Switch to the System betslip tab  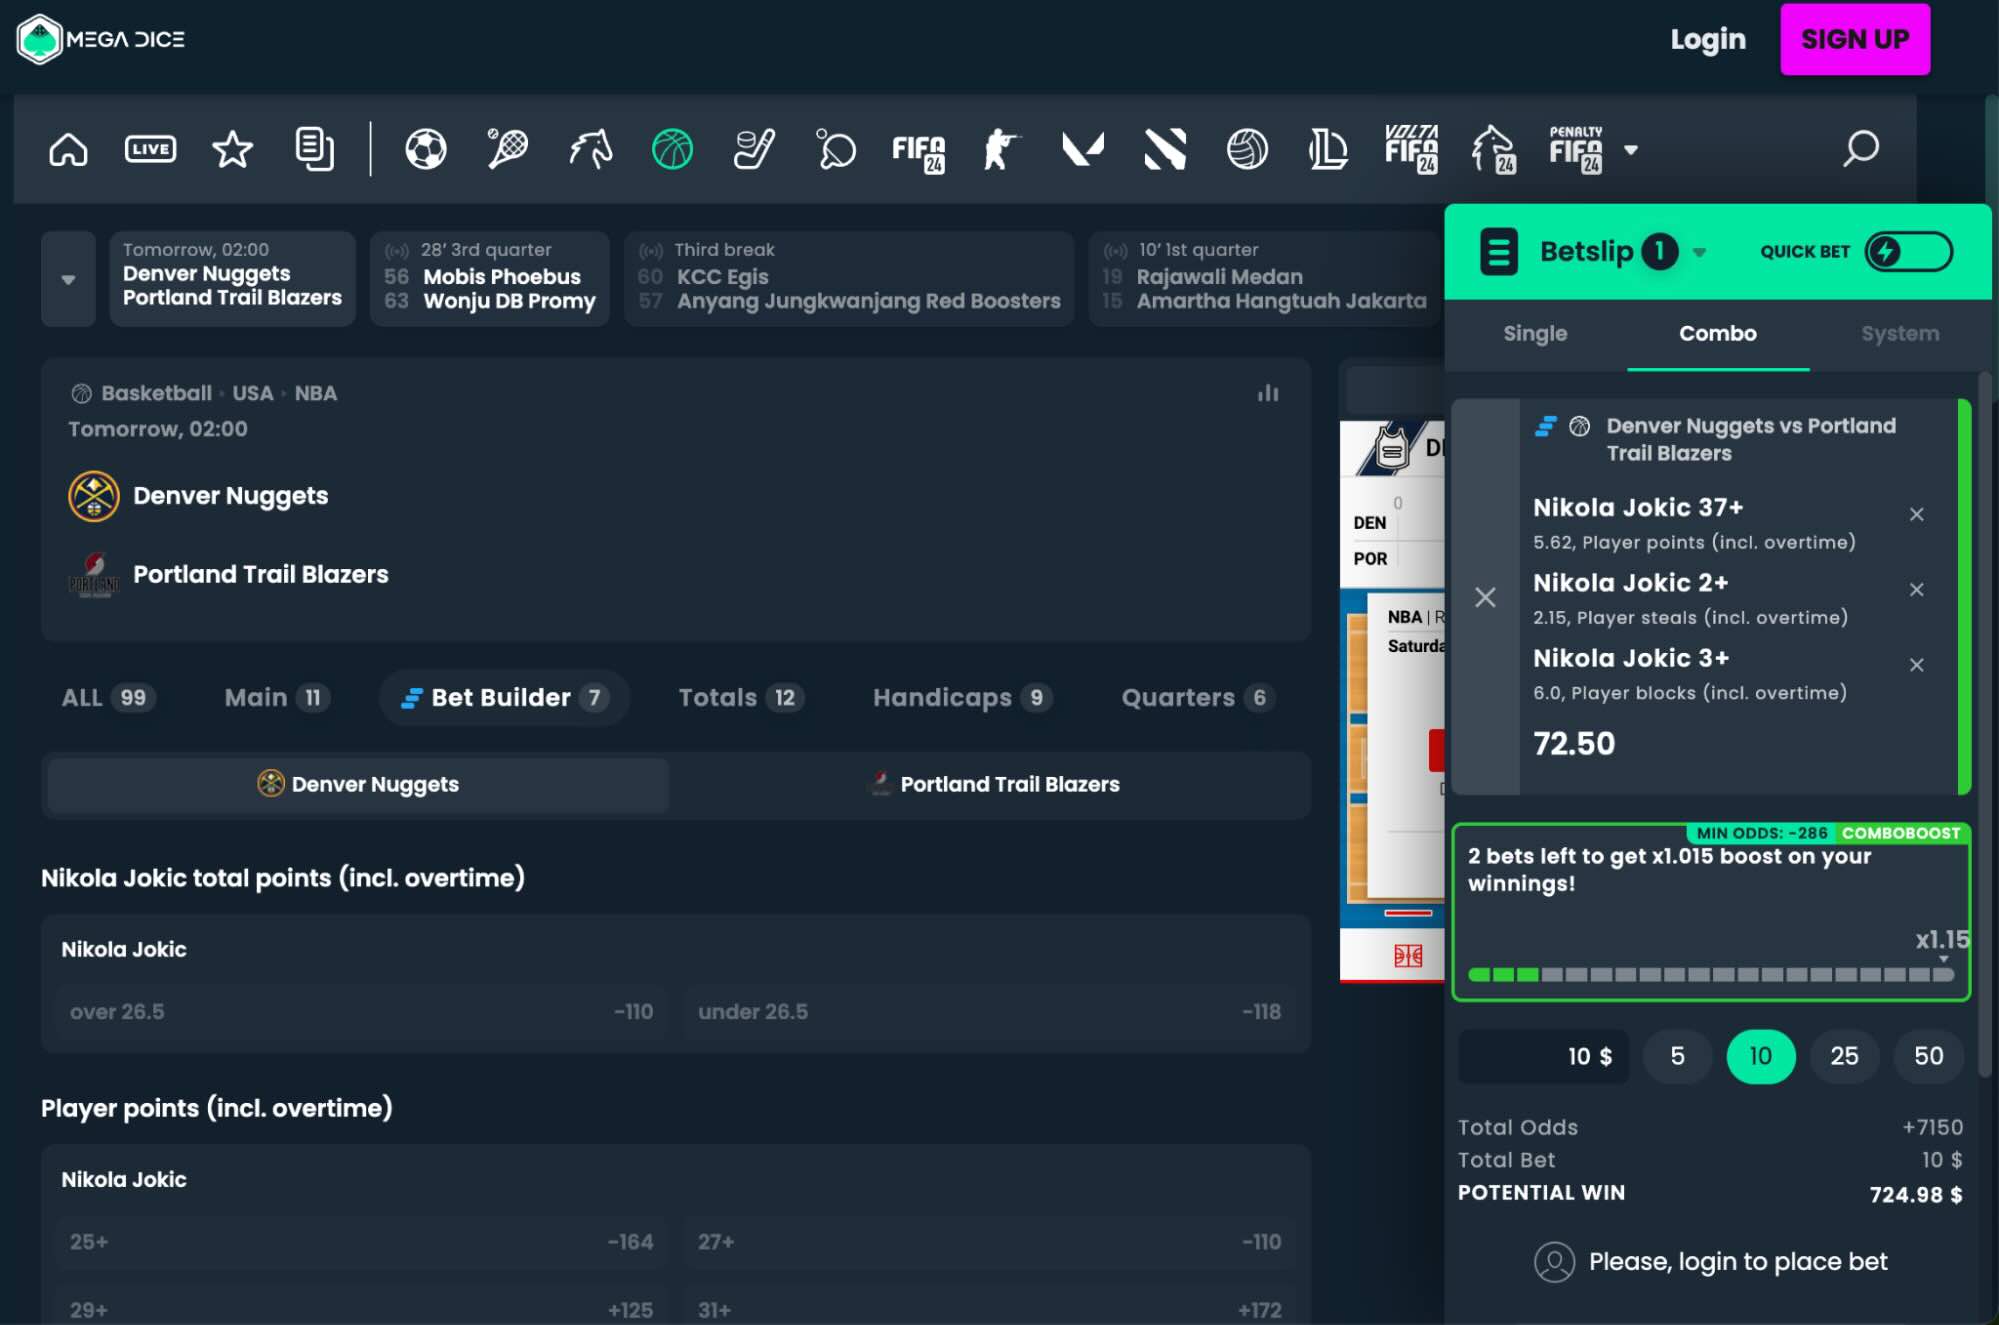coord(1899,333)
